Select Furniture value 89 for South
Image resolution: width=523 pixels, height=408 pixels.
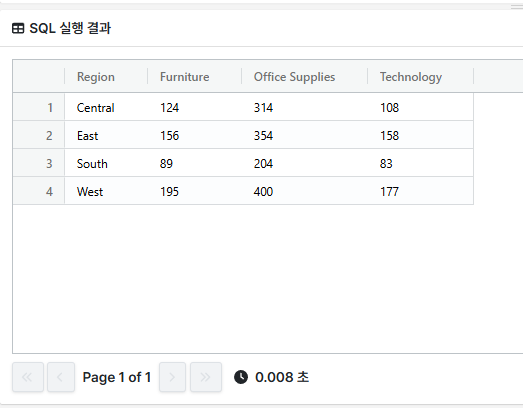tap(194, 163)
